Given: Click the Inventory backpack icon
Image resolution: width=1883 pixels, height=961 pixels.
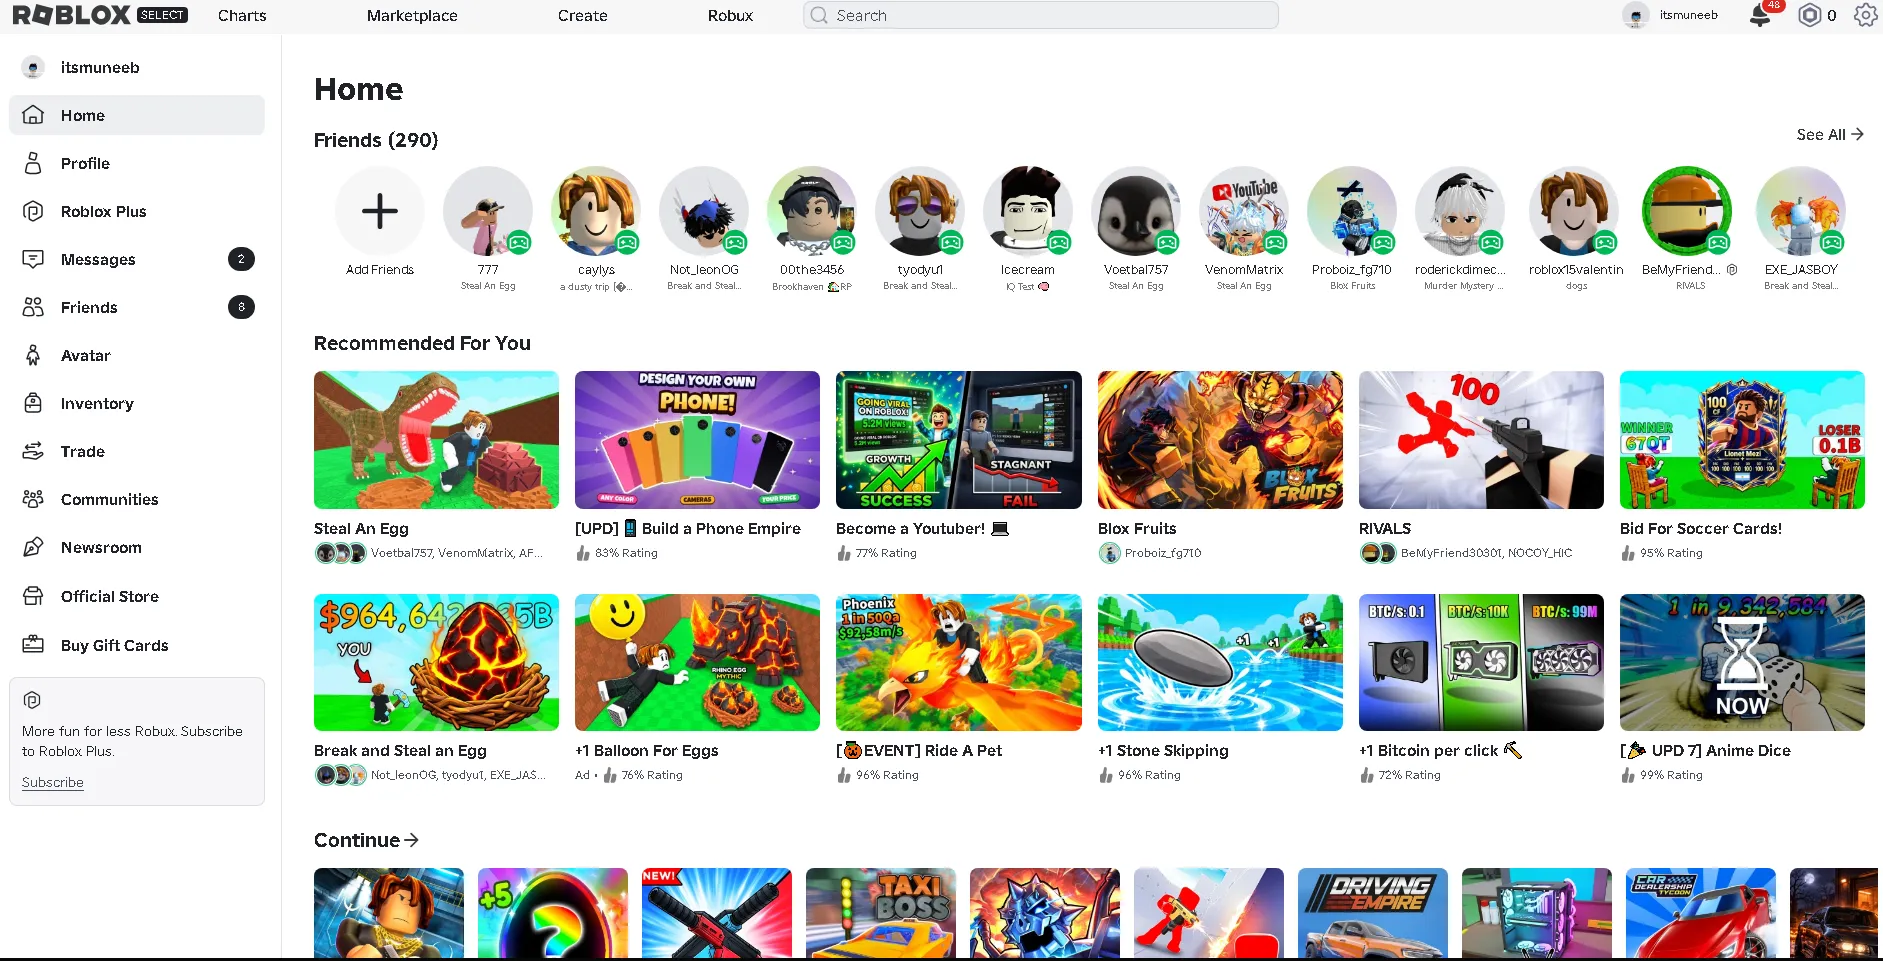Looking at the screenshot, I should click(33, 403).
